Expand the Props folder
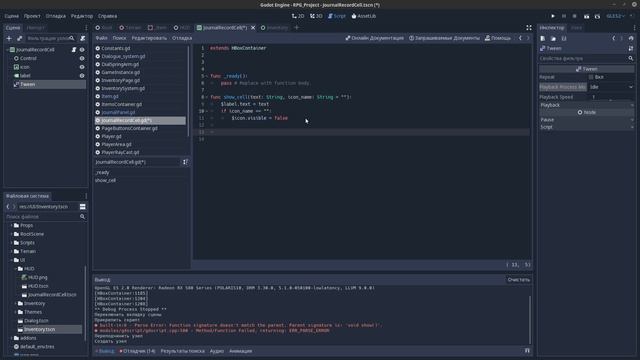640x360 pixels. tap(11, 225)
